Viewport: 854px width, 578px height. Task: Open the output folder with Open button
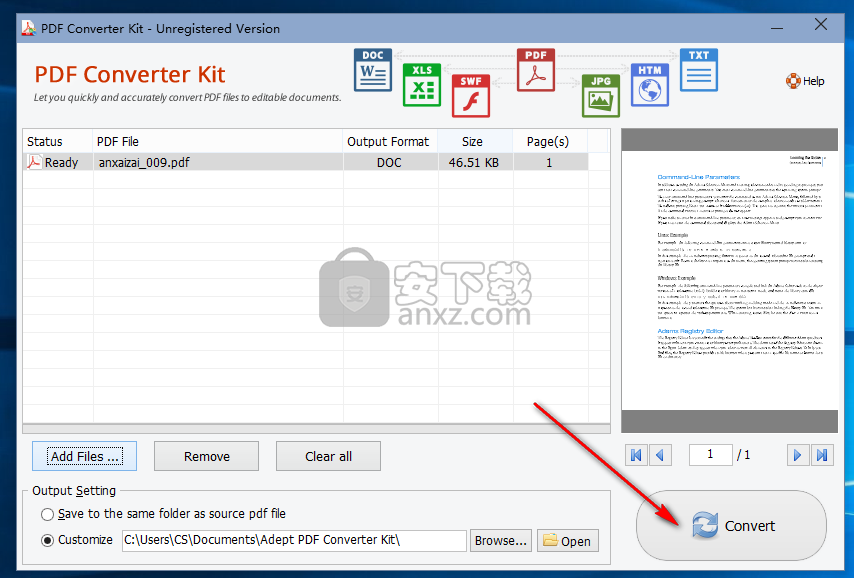(568, 540)
